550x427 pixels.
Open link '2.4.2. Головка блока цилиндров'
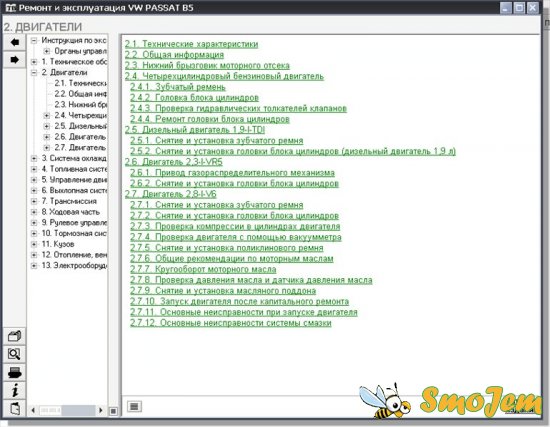[x=194, y=98]
